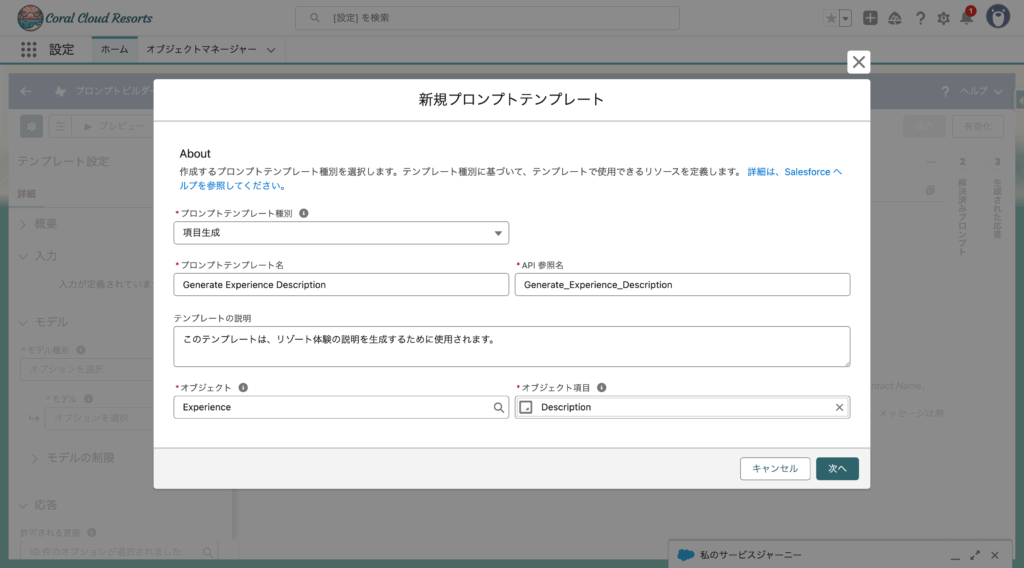
Task: Click the setup gear icon
Action: point(943,18)
